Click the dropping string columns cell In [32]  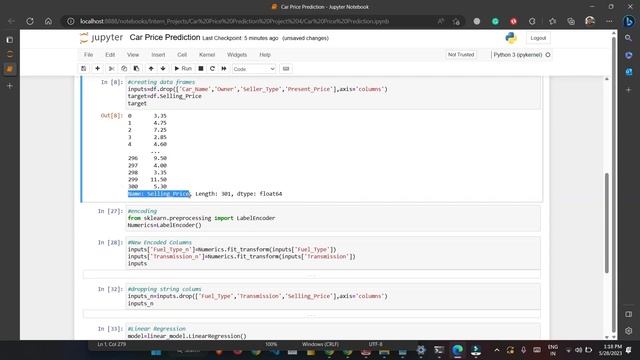[333, 296]
